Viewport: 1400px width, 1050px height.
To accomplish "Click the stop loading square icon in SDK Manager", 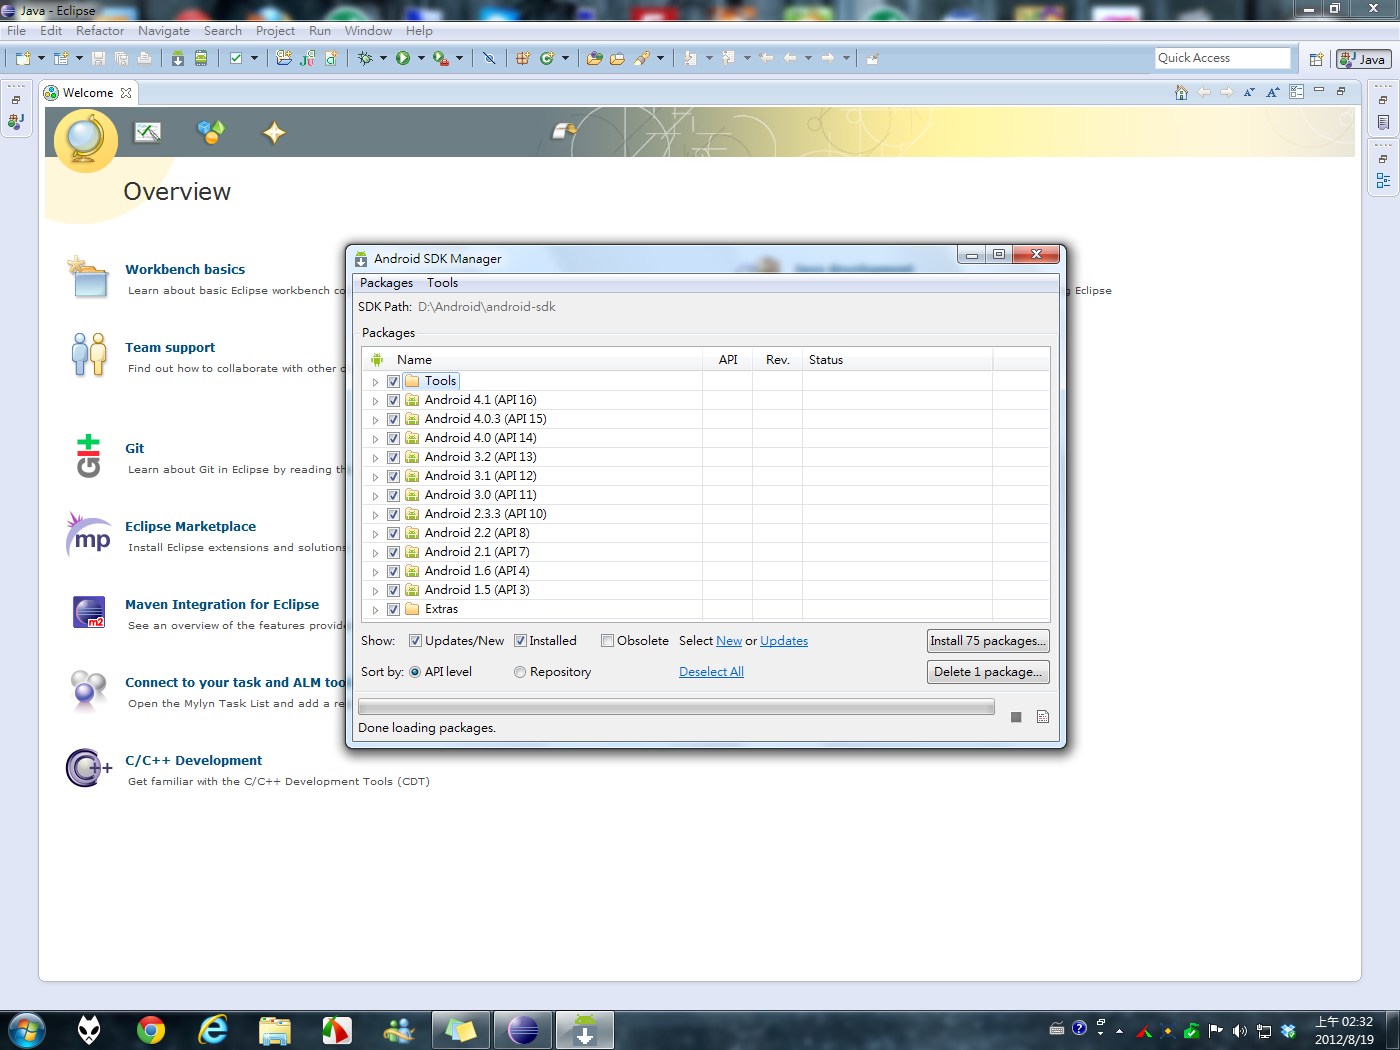I will pos(1016,717).
